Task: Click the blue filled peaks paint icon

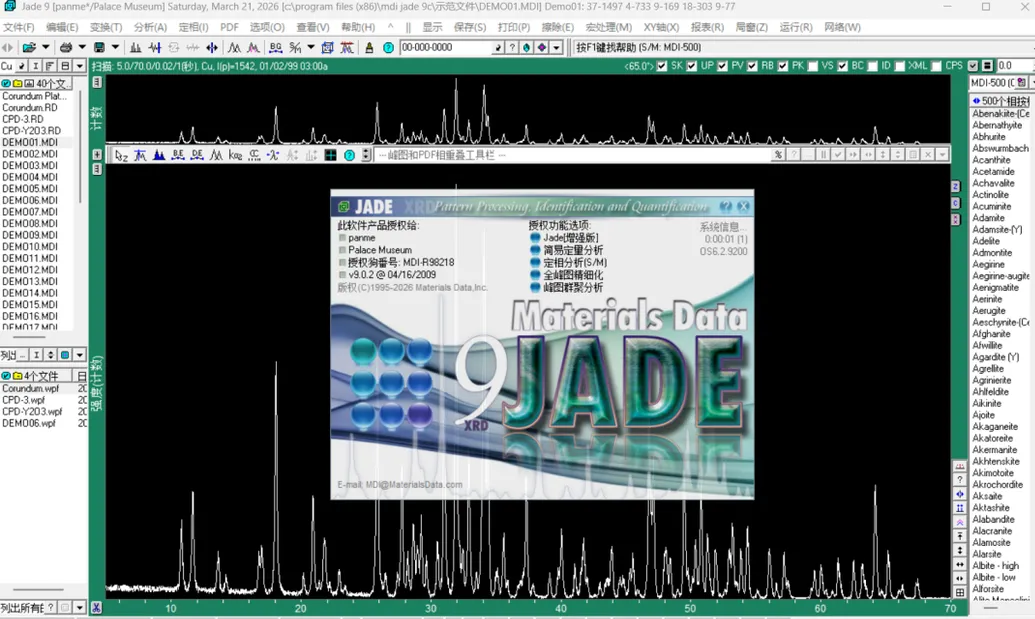Action: pyautogui.click(x=159, y=155)
